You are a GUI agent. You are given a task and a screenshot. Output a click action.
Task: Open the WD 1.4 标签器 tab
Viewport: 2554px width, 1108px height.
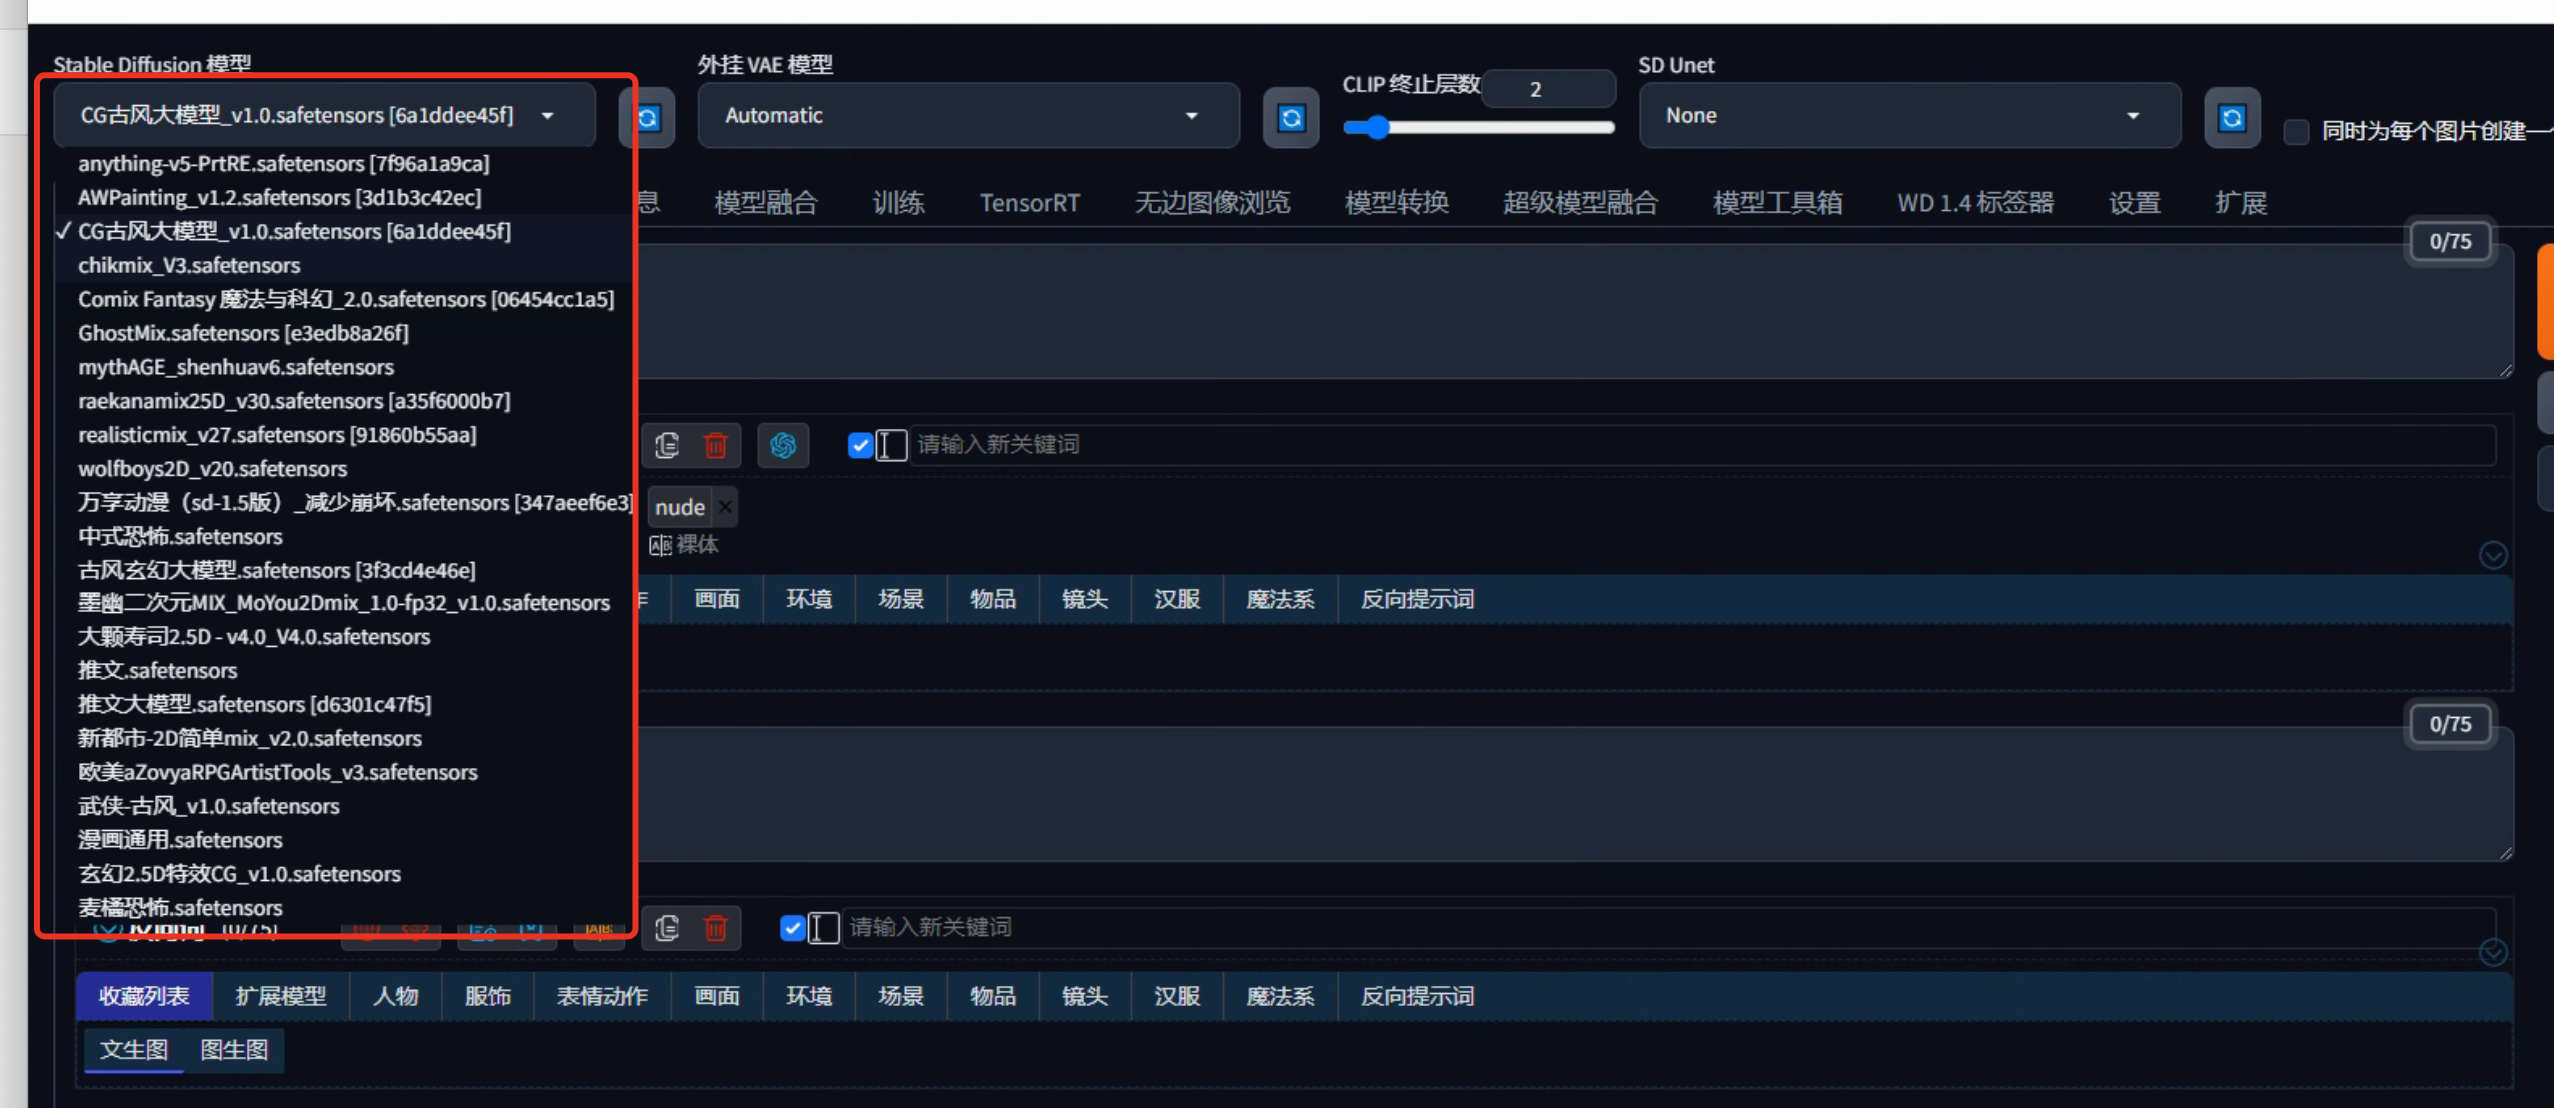pyautogui.click(x=1975, y=203)
